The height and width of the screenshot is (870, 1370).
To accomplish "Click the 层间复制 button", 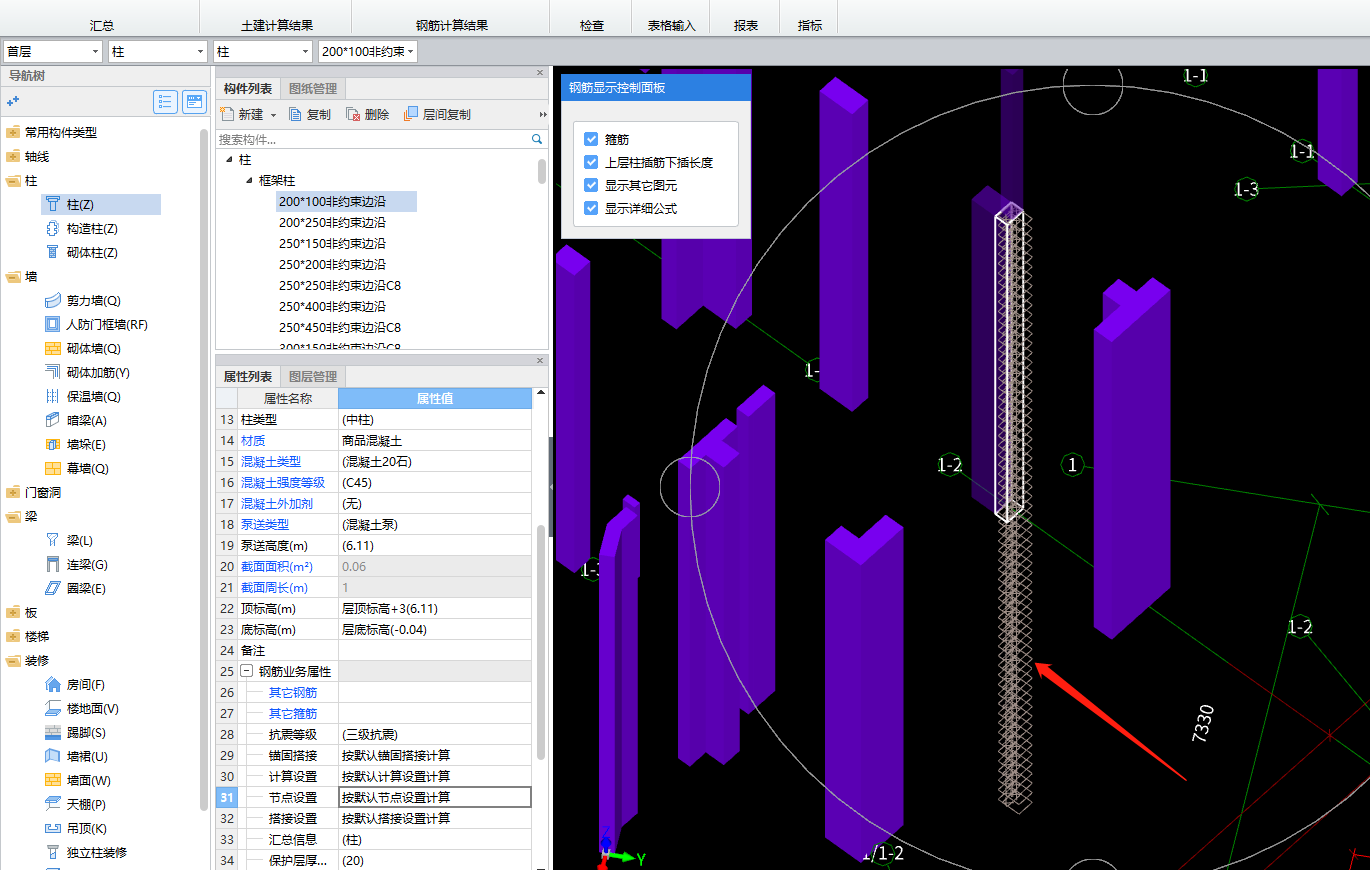I will pos(437,115).
